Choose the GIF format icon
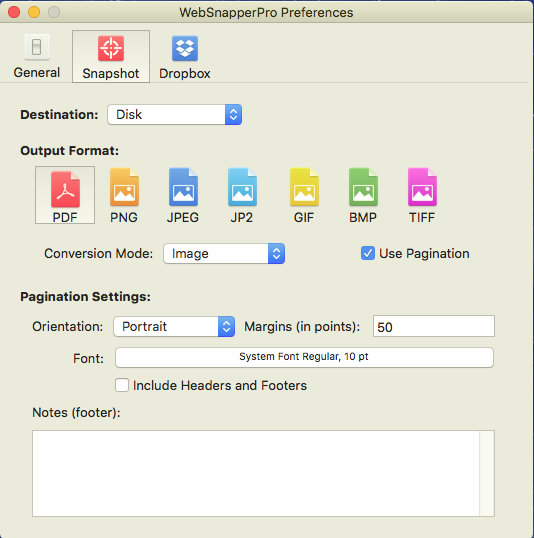The width and height of the screenshot is (534, 538). pyautogui.click(x=304, y=195)
